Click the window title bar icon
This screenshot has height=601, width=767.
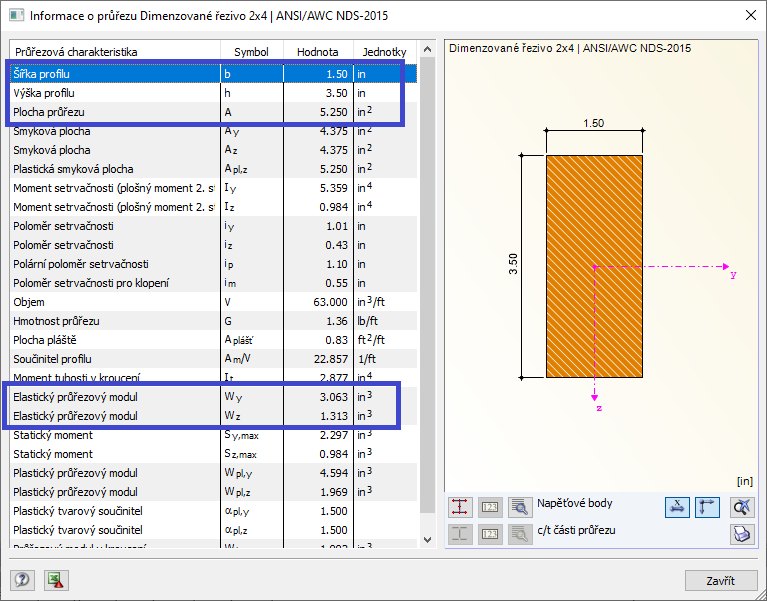click(16, 15)
